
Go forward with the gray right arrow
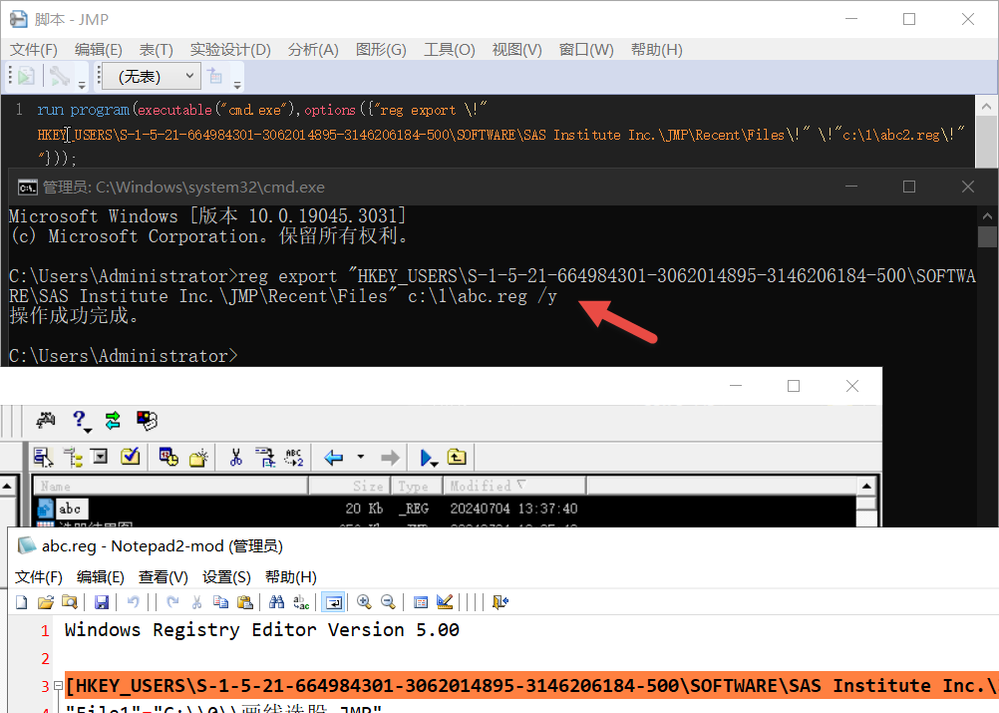pyautogui.click(x=390, y=457)
